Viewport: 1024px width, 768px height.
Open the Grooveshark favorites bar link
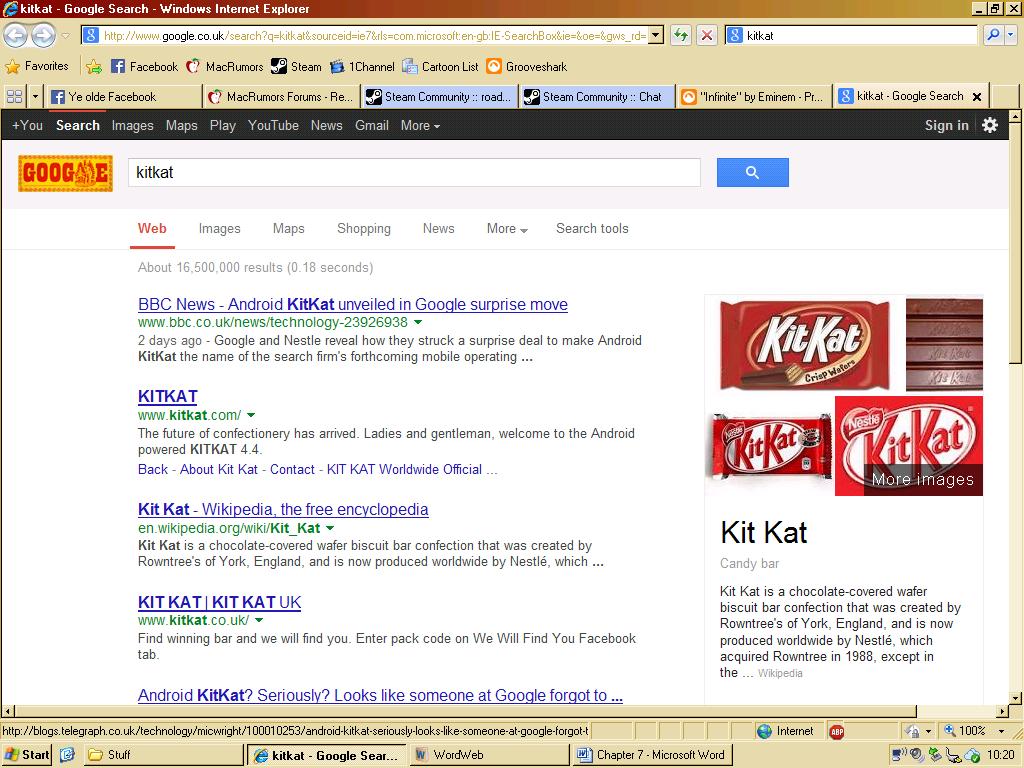(x=527, y=67)
